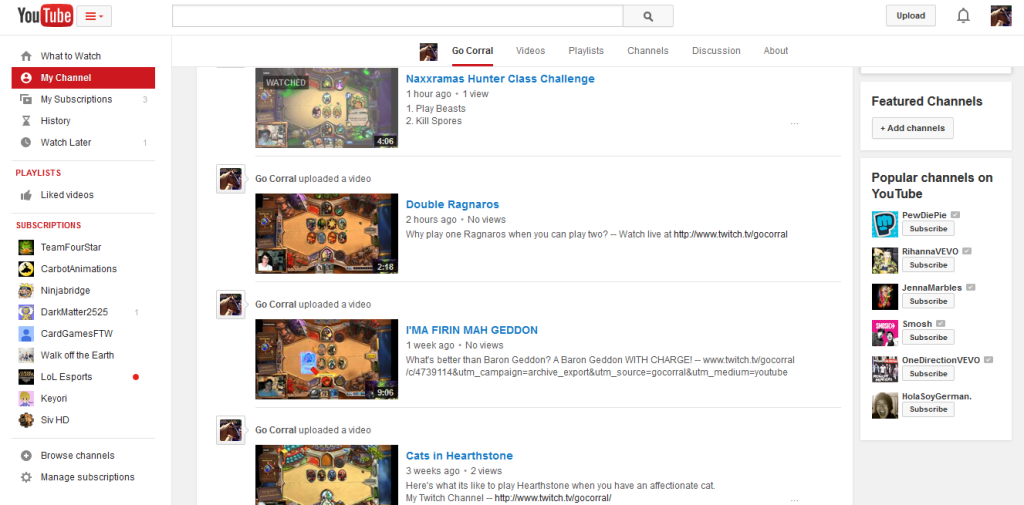Open Smosh channel avatar

[x=885, y=333]
